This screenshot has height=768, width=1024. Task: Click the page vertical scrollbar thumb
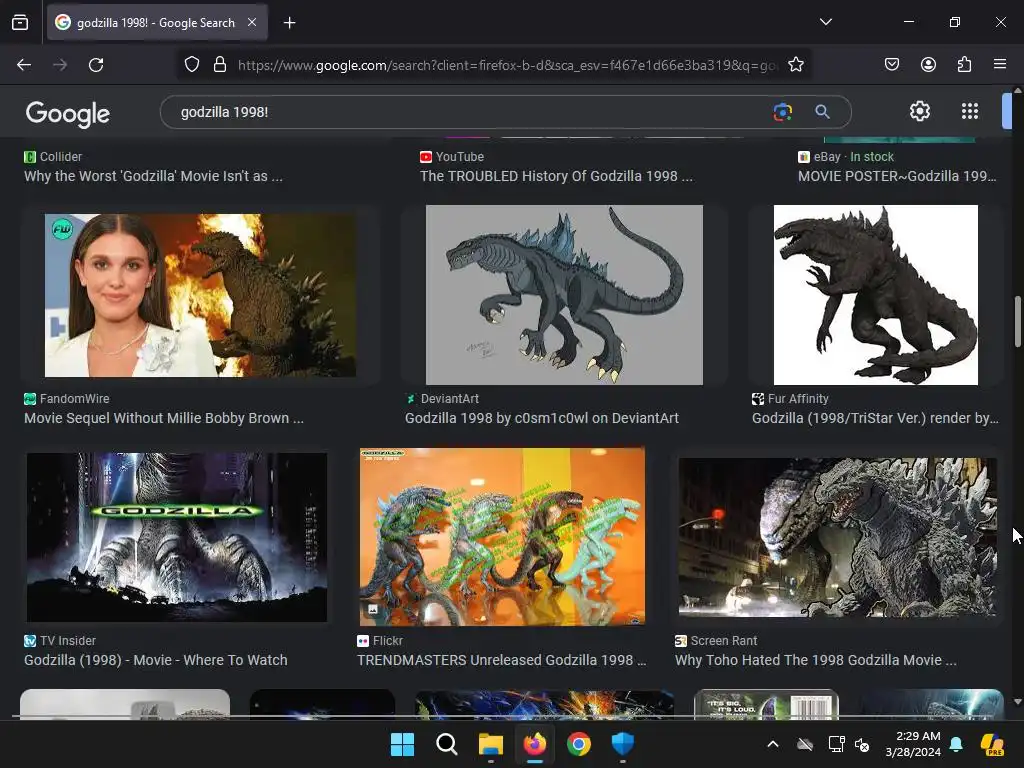[1017, 323]
